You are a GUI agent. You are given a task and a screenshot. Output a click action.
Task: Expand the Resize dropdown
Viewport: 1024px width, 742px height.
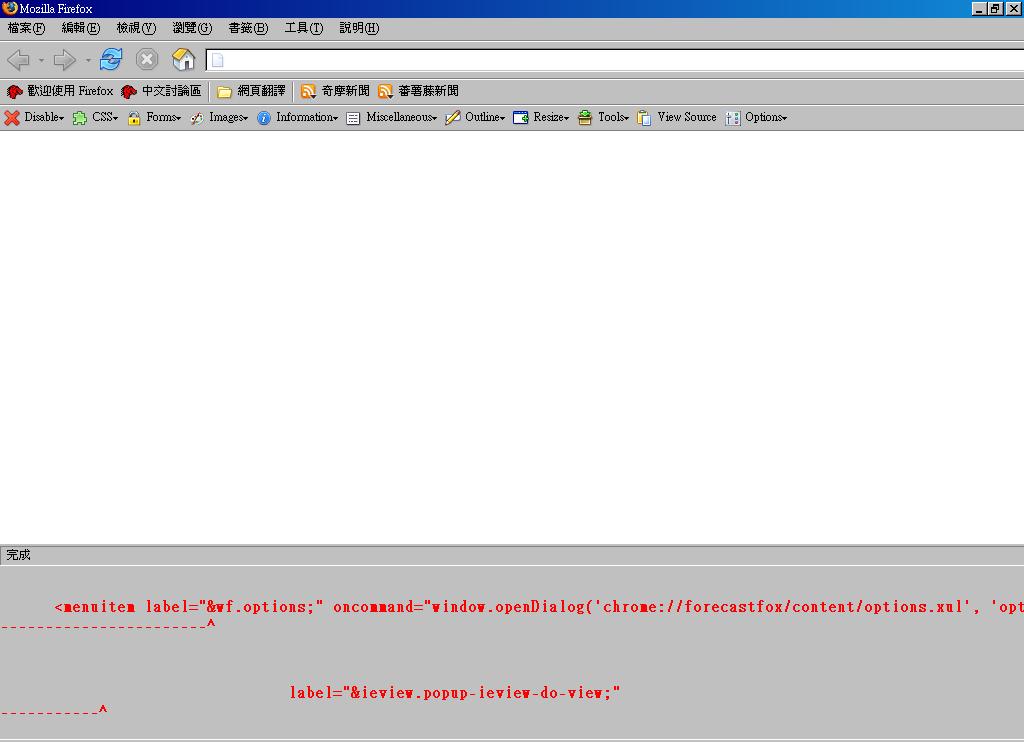[567, 118]
